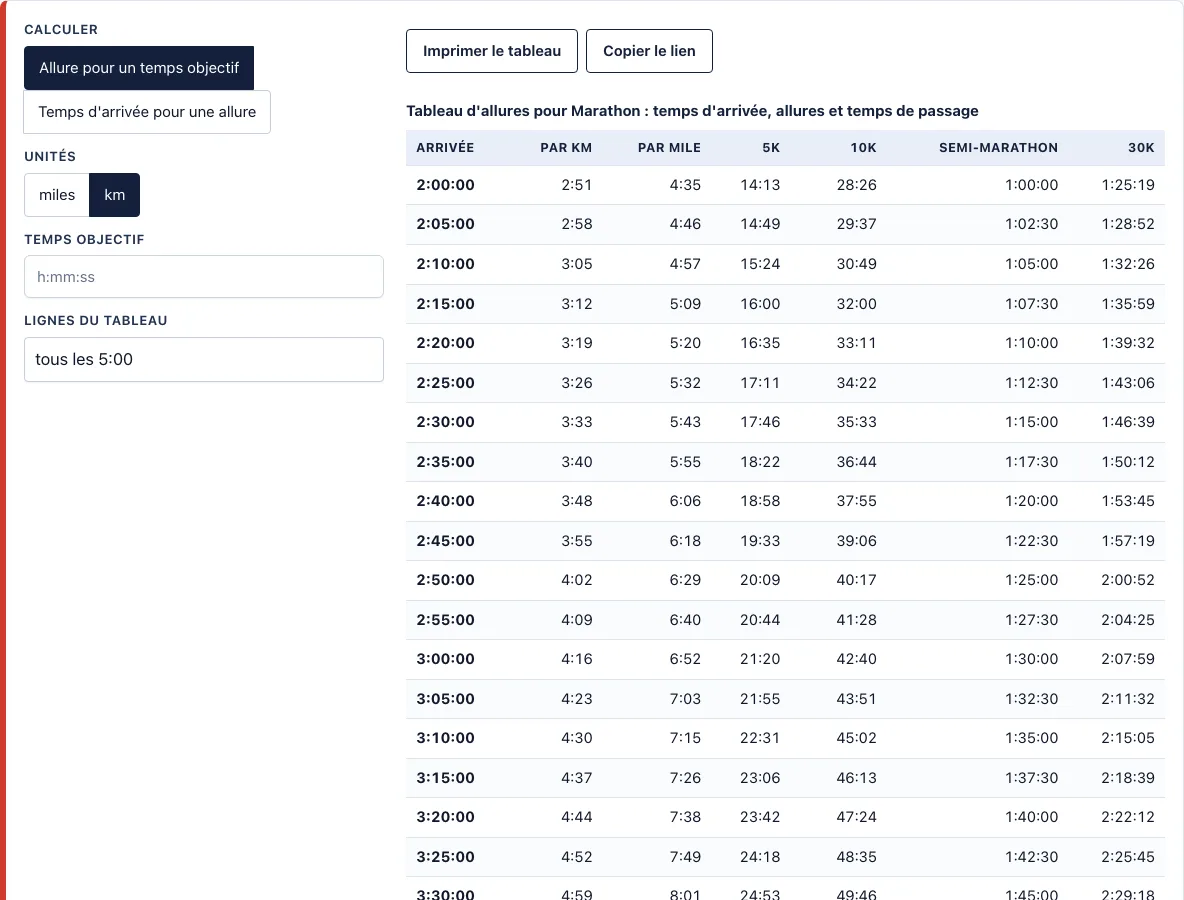Select the 3:20:00 finish time cell
Image resolution: width=1184 pixels, height=900 pixels.
click(x=446, y=817)
